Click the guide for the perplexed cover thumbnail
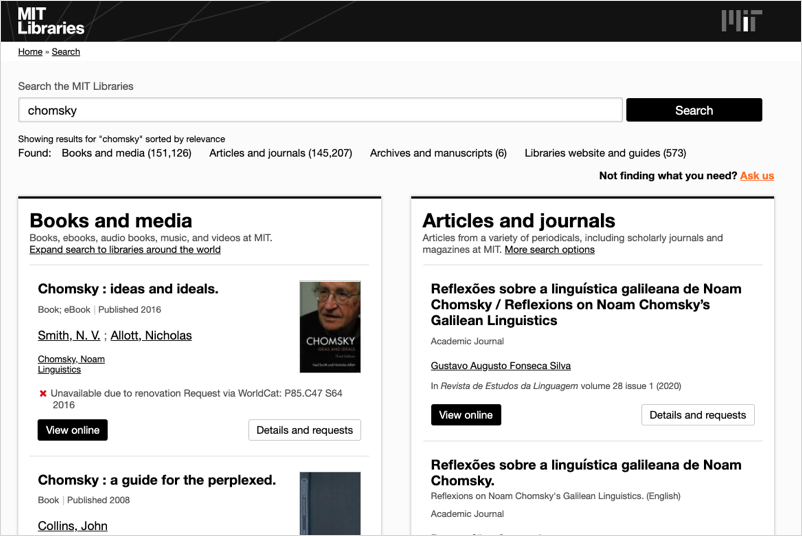Viewport: 802px width, 536px height. point(330,503)
